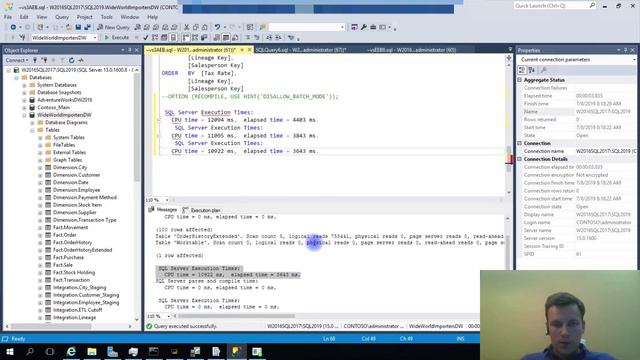Click the Save All icon
Viewport: 640px width, 360px height.
coord(87,27)
